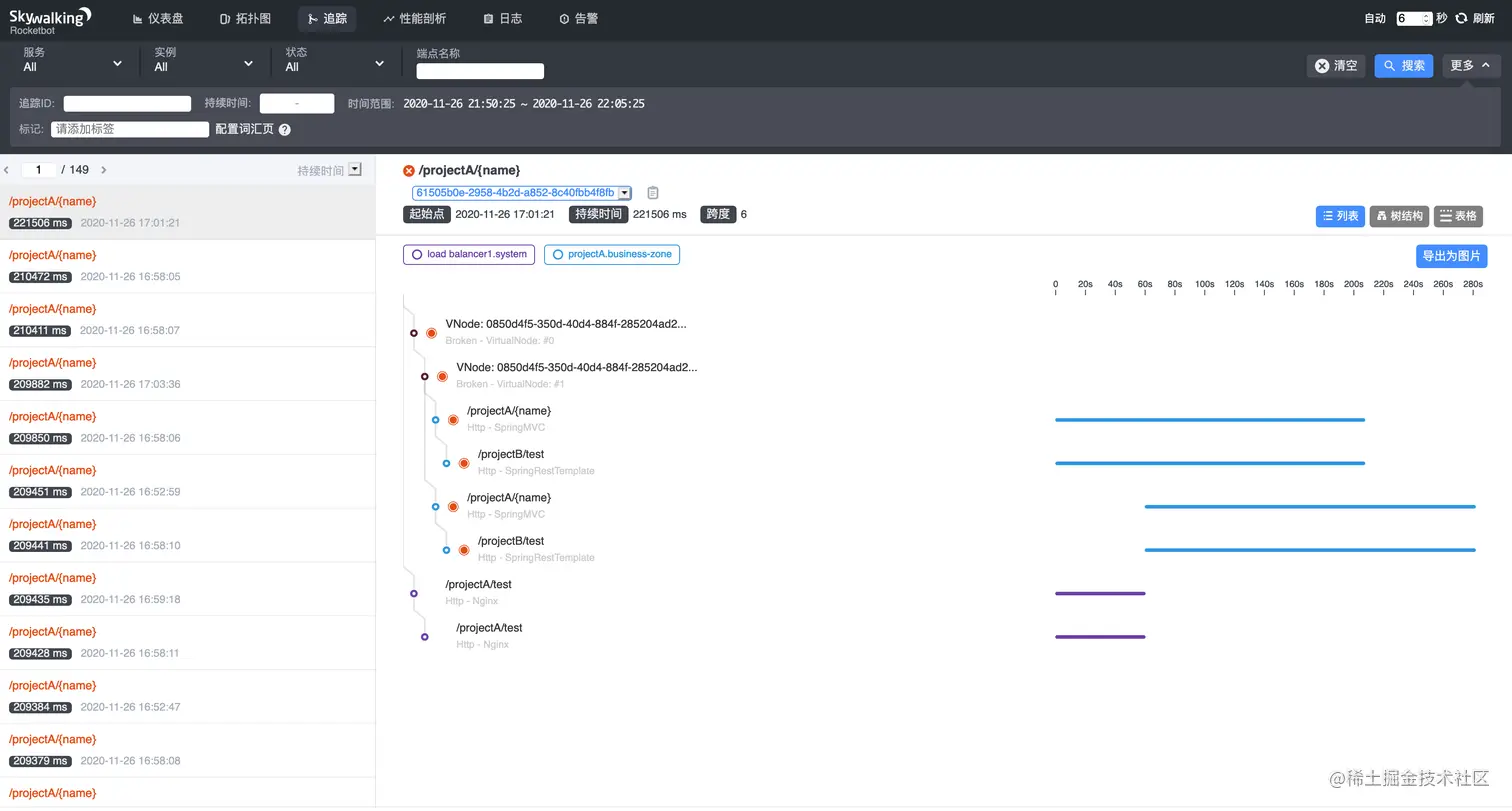
Task: Click the red error icon beside the trace title
Action: pyautogui.click(x=409, y=171)
